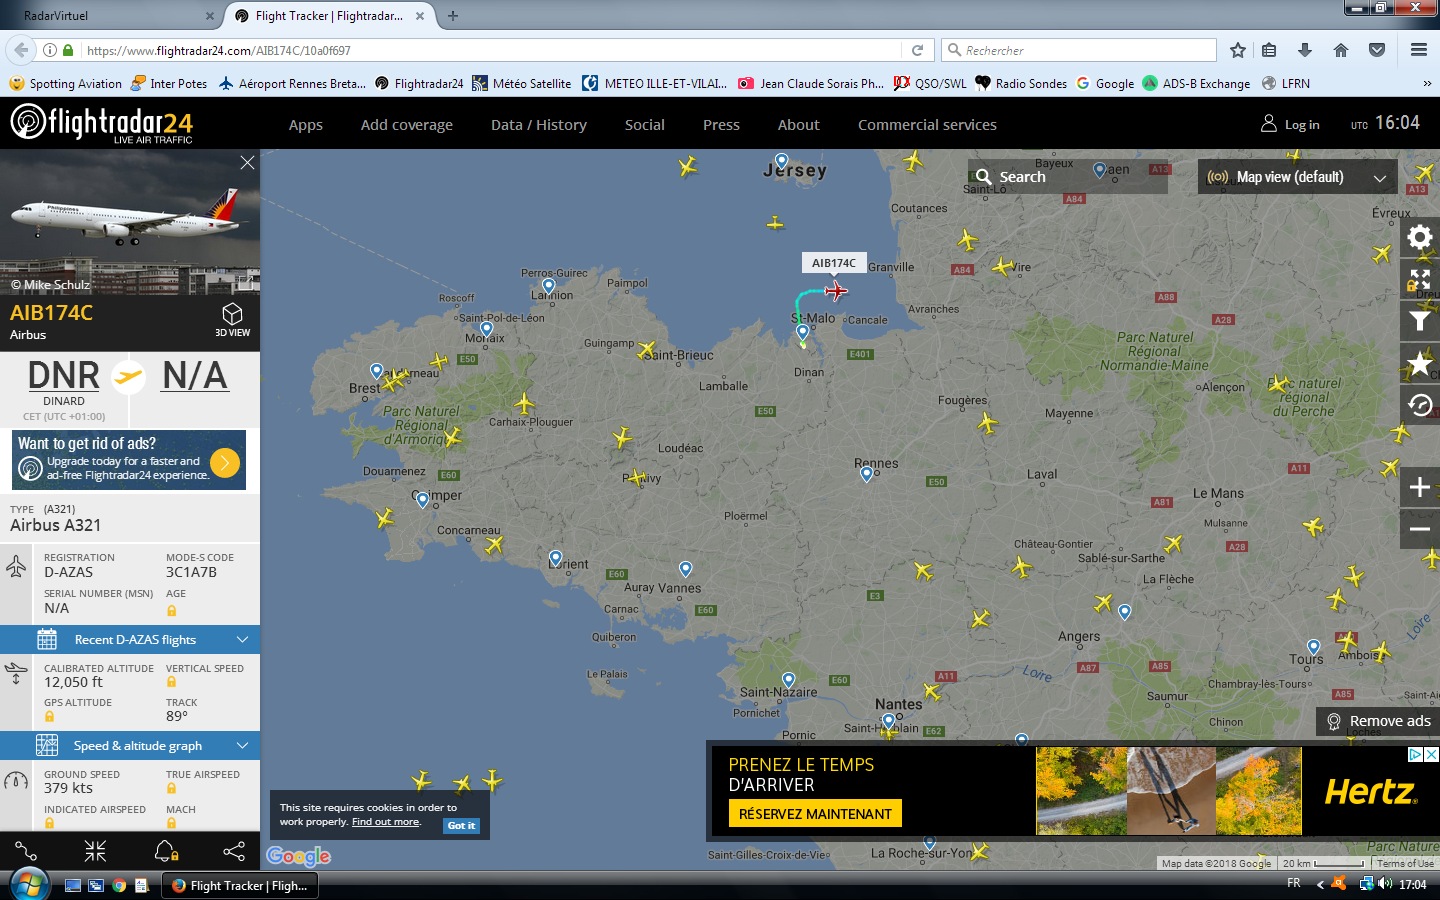Open the Data / History menu
This screenshot has width=1440, height=900.
click(538, 125)
